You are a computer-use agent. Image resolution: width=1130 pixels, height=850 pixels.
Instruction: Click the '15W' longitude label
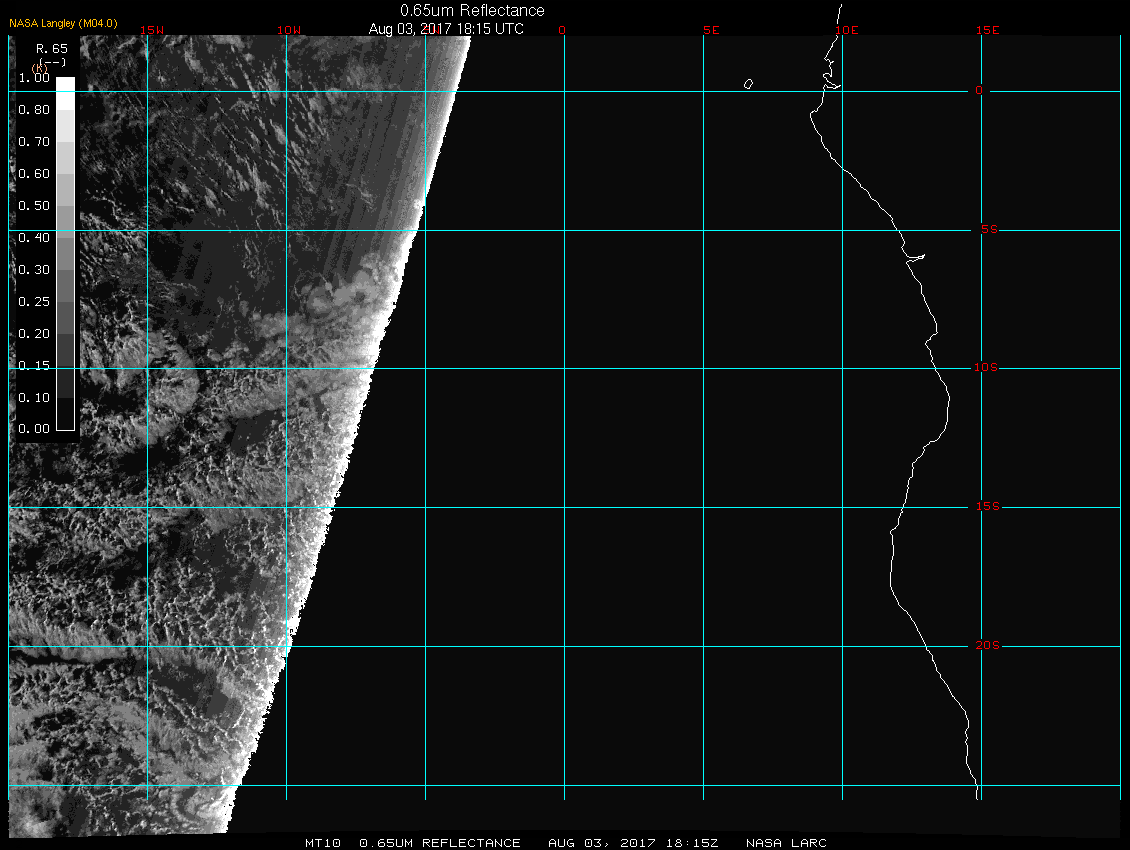152,30
